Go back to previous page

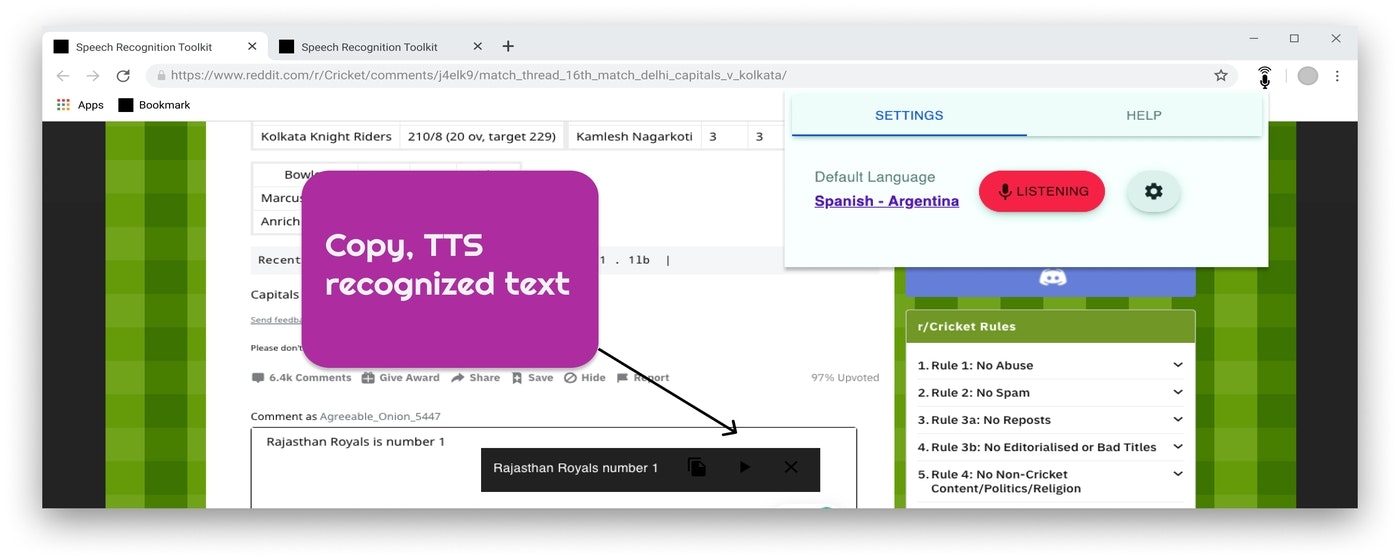(x=63, y=76)
